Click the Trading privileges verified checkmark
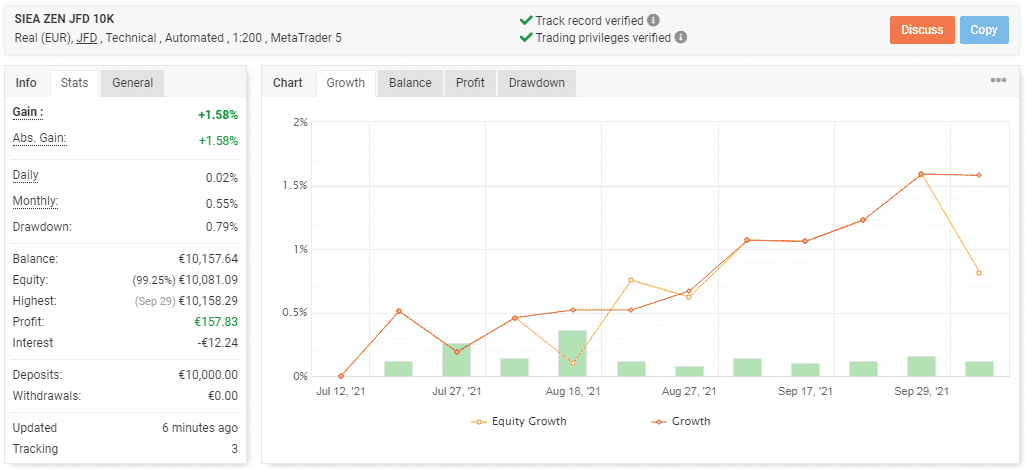The width and height of the screenshot is (1026, 470). [x=525, y=37]
